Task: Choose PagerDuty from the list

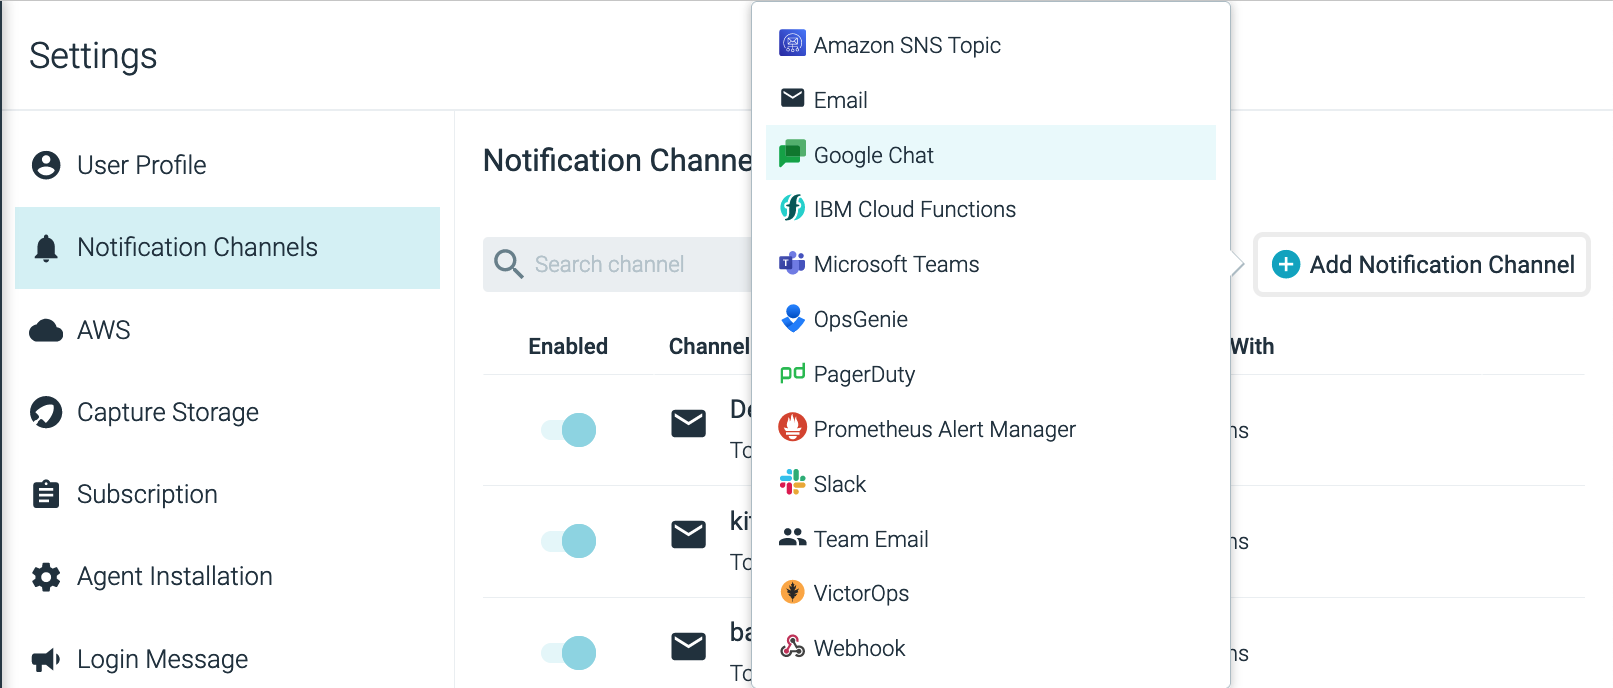Action: [991, 373]
